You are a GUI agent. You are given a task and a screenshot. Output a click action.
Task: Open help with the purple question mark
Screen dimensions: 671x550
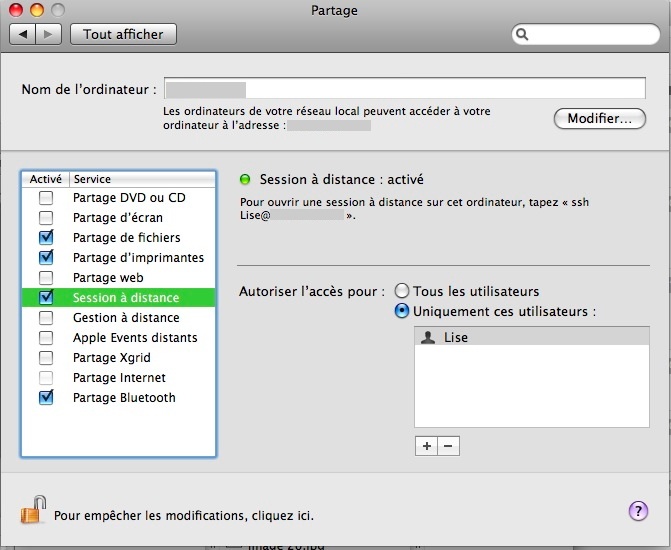638,511
